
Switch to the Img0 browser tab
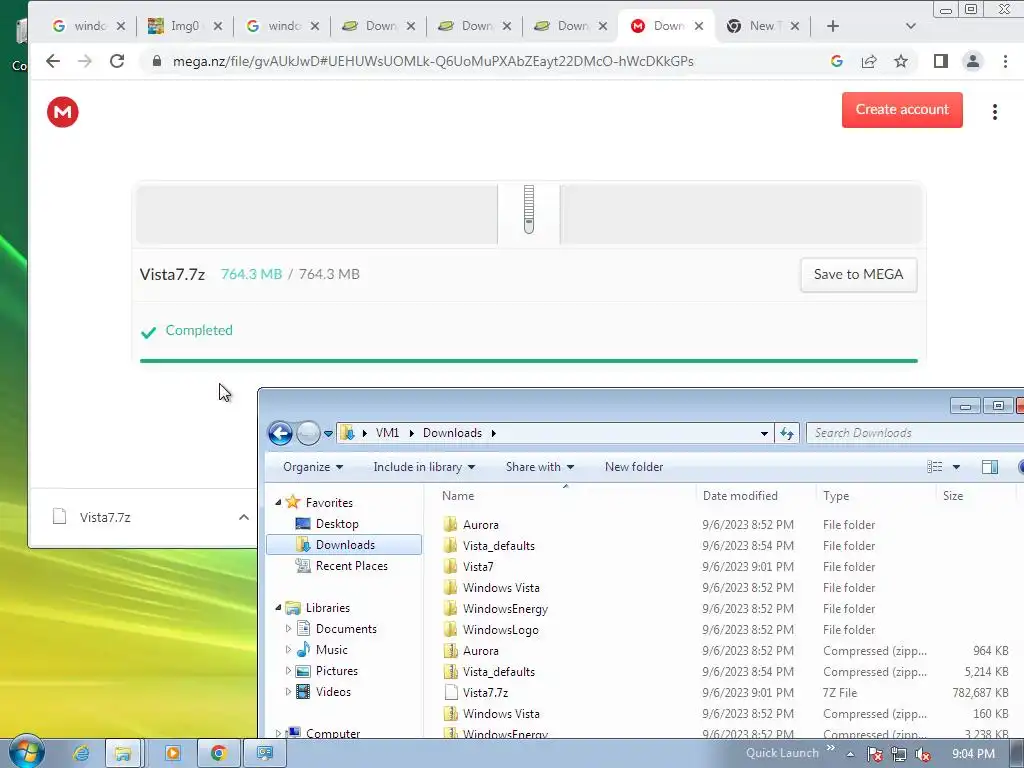point(185,26)
